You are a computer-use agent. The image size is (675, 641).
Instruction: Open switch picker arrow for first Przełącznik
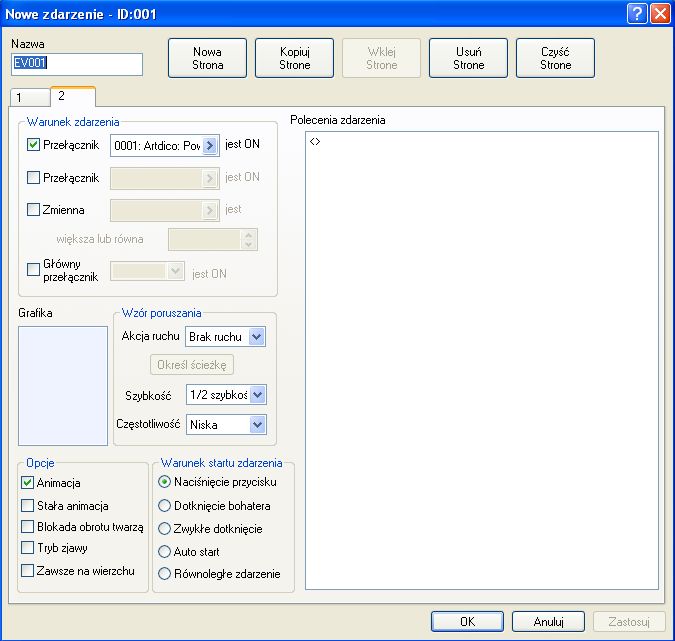210,145
